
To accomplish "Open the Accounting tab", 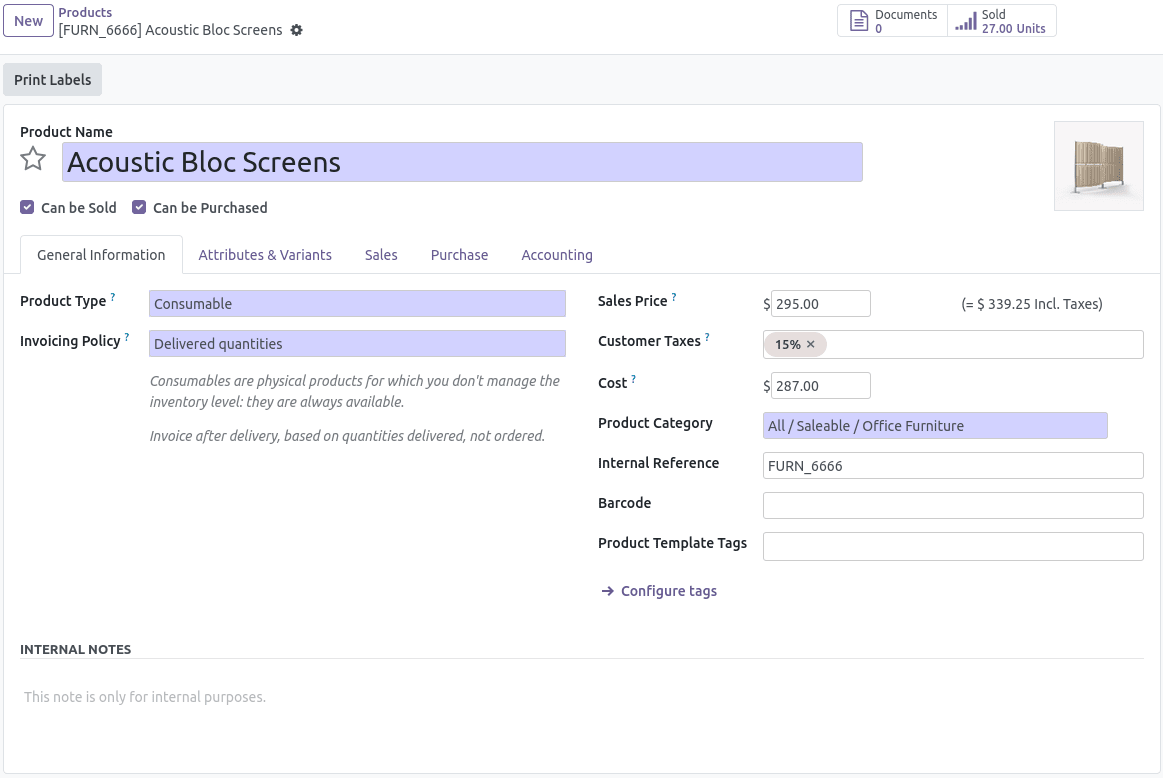I will (557, 254).
